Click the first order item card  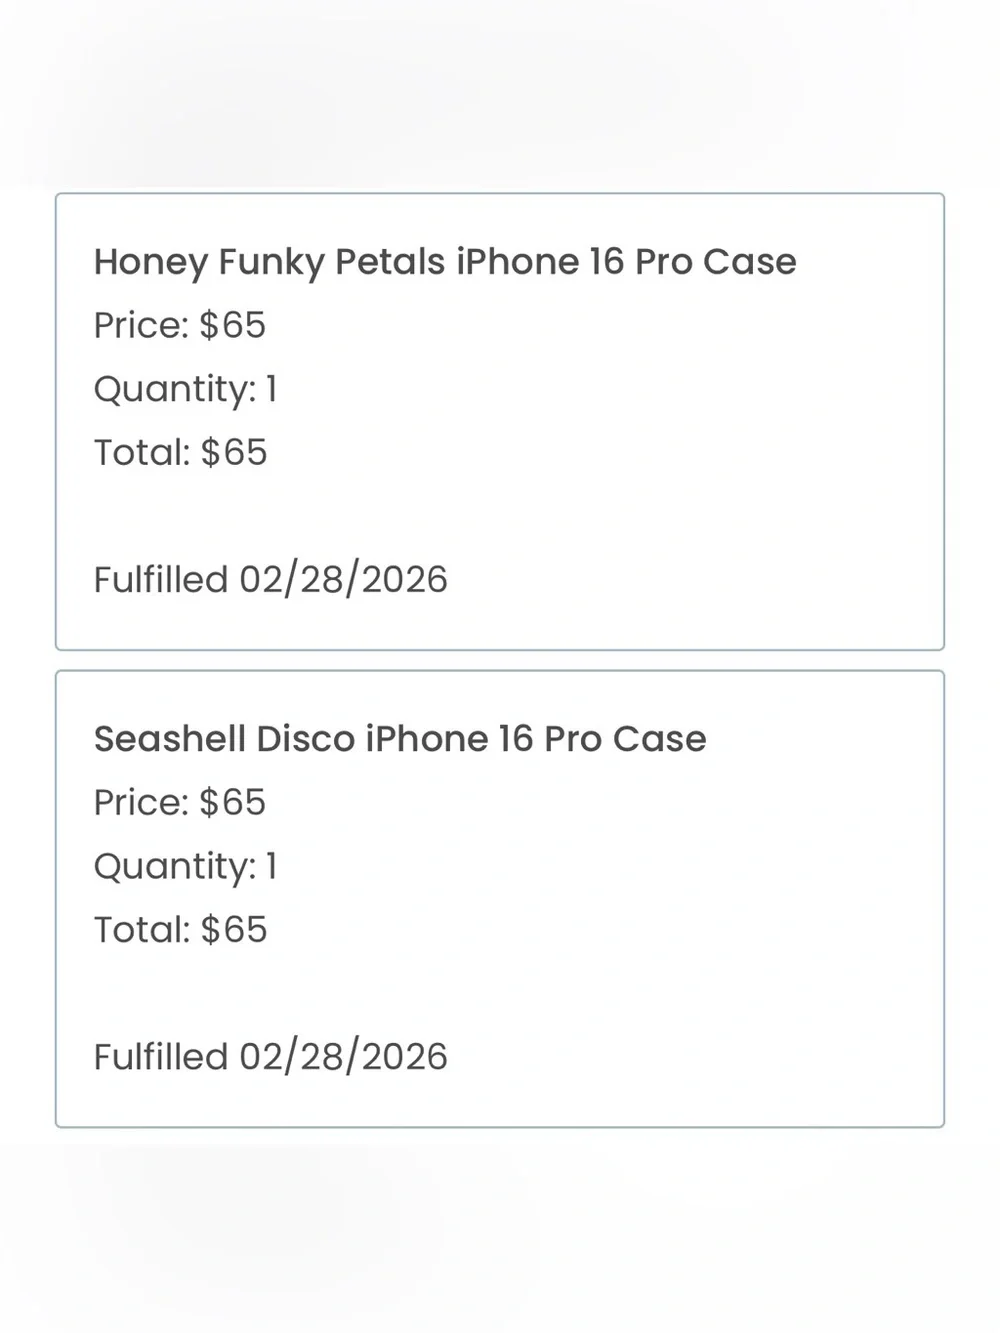coord(500,422)
